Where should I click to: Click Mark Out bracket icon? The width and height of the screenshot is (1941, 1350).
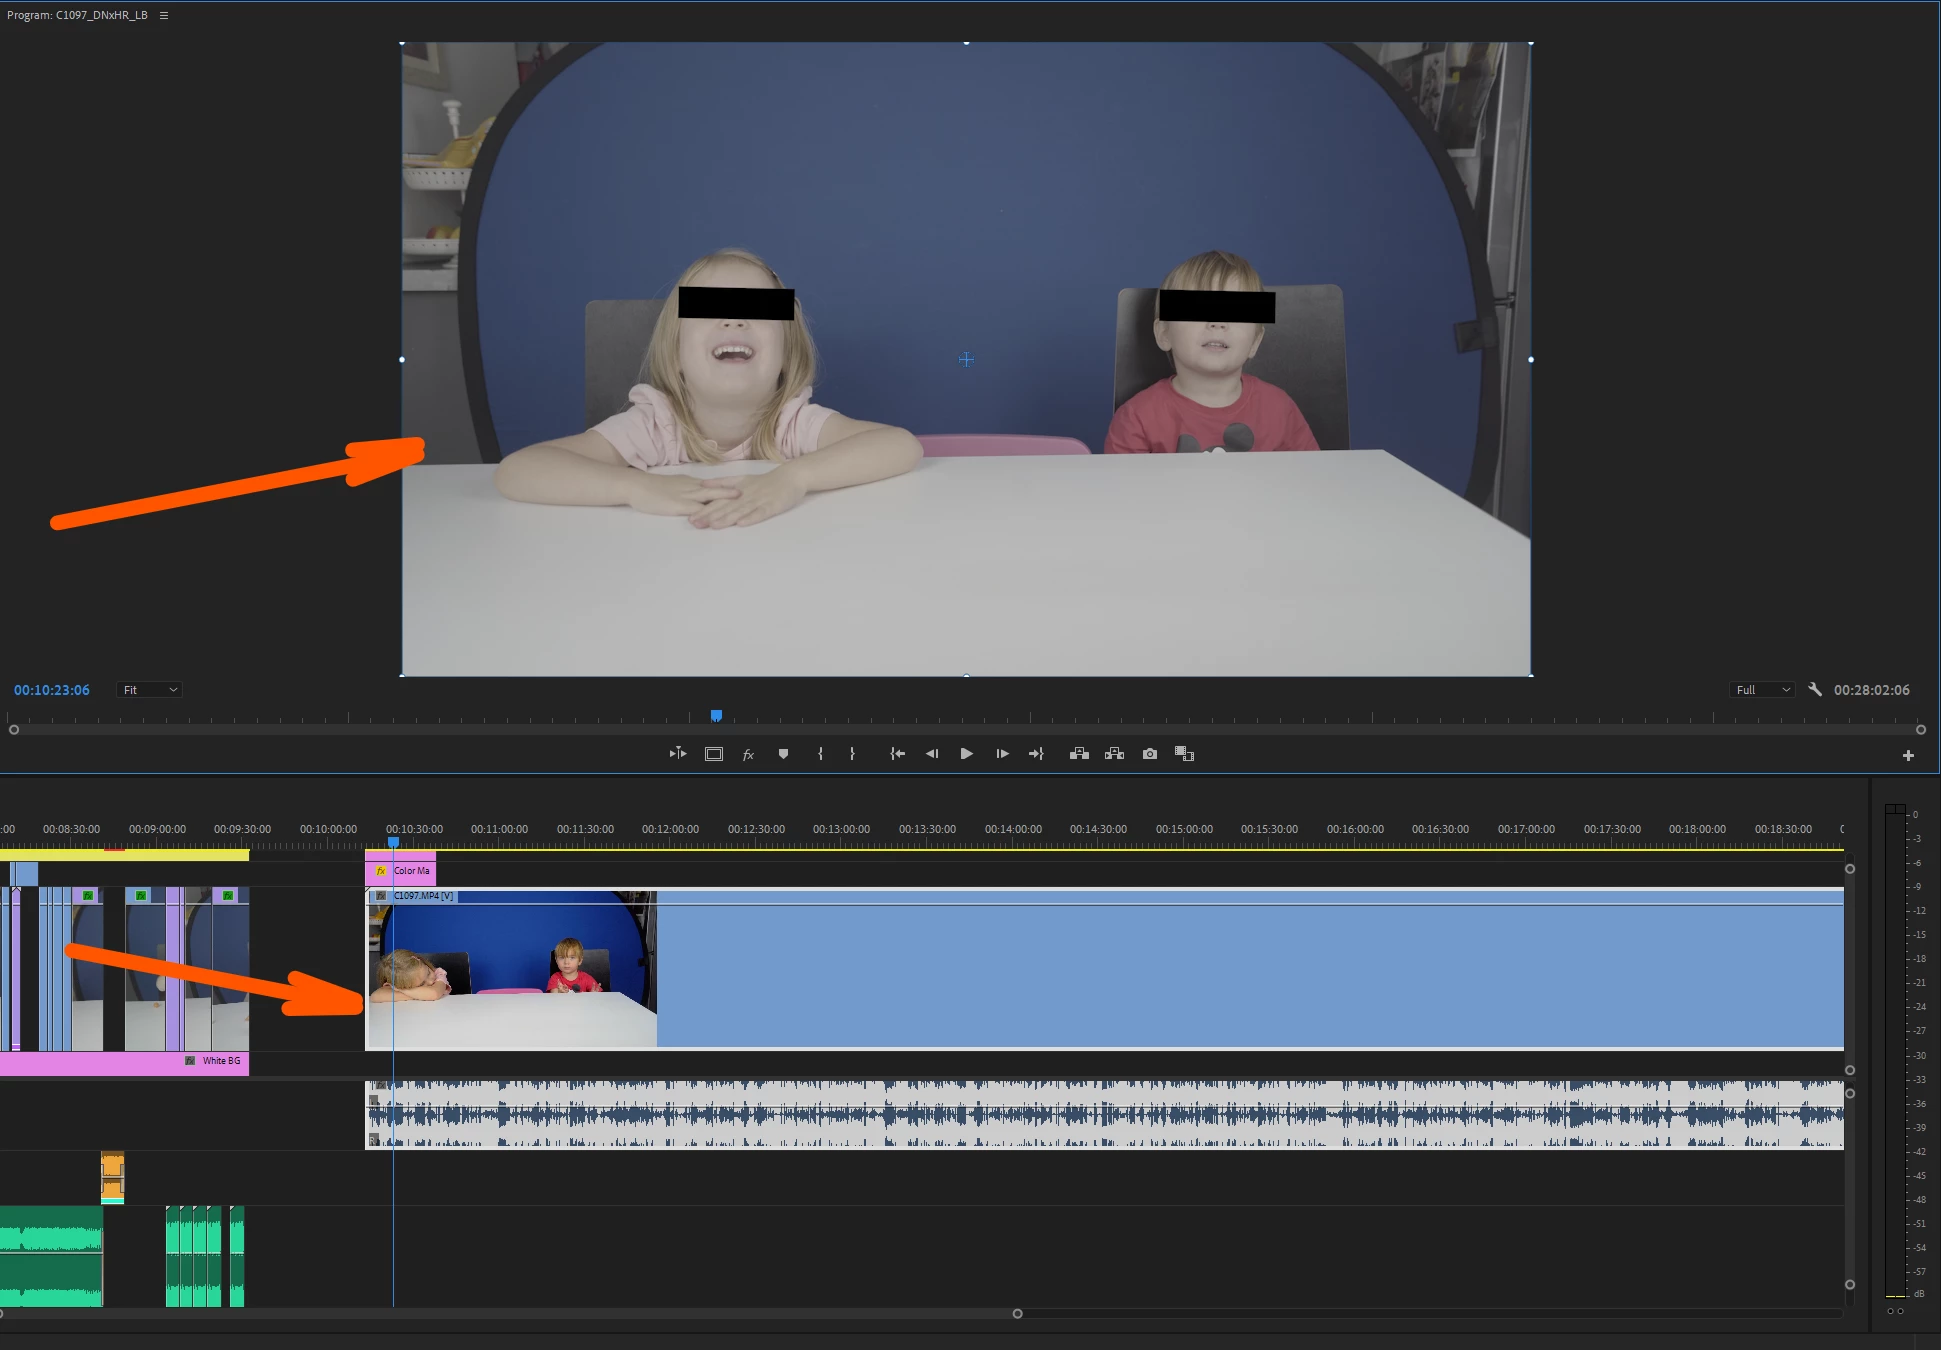pyautogui.click(x=852, y=754)
